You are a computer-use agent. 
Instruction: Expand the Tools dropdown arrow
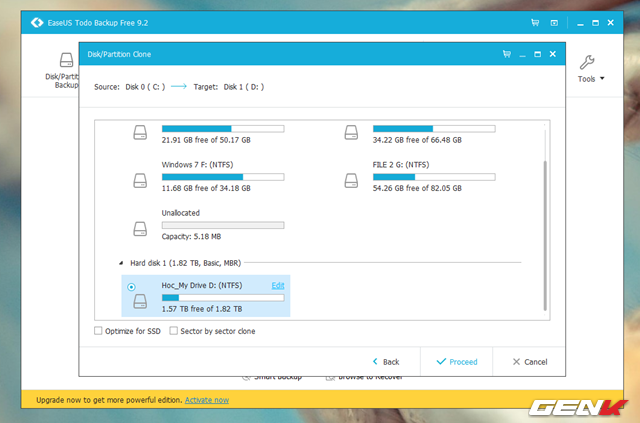pos(602,78)
